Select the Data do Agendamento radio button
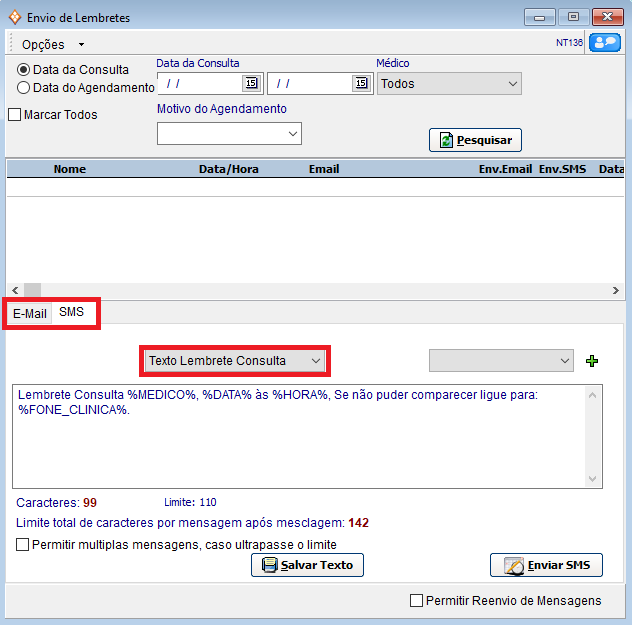The image size is (632, 625). pyautogui.click(x=23, y=88)
